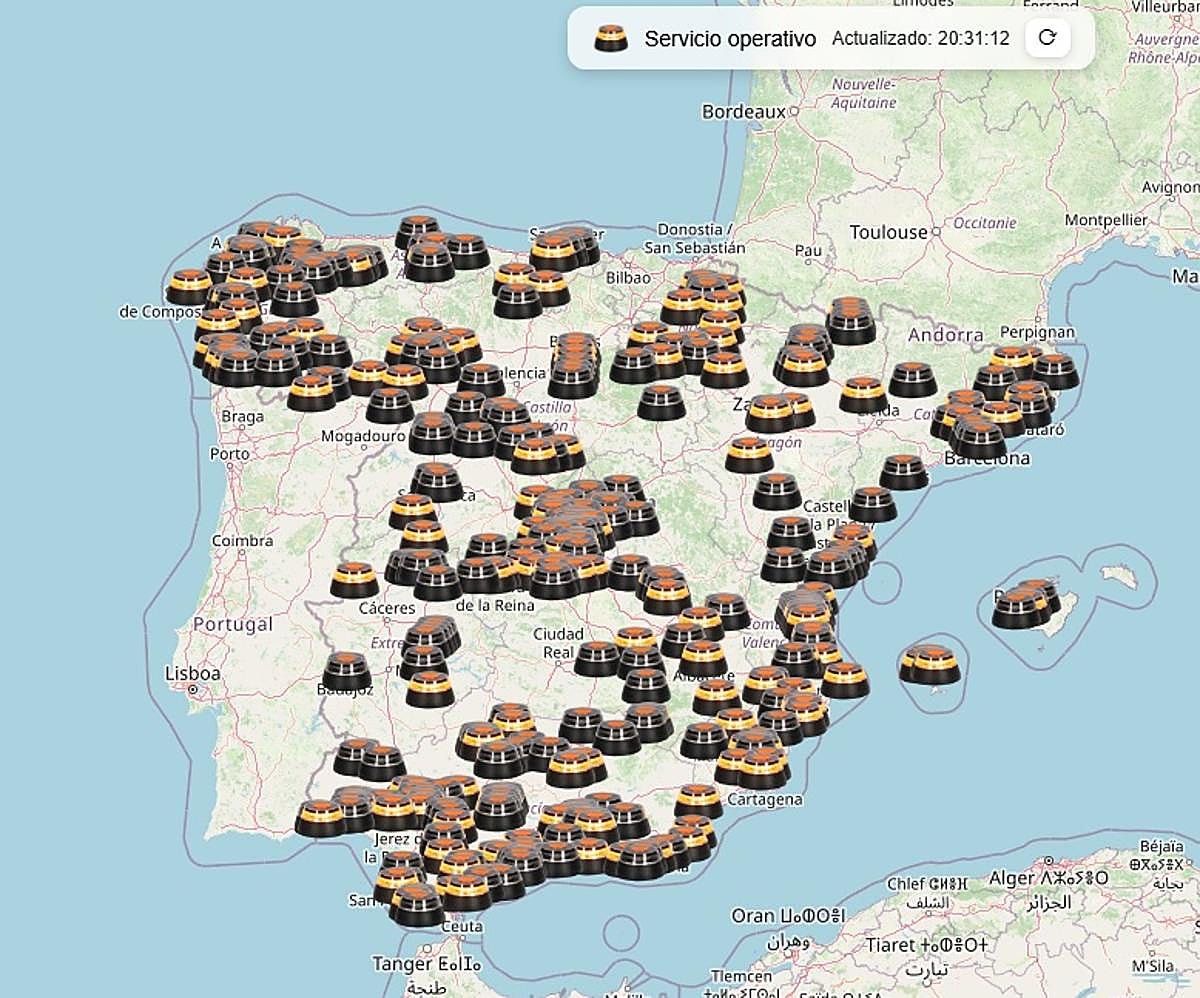1200x998 pixels.
Task: Click the refresh button beside the update time
Action: point(1047,38)
